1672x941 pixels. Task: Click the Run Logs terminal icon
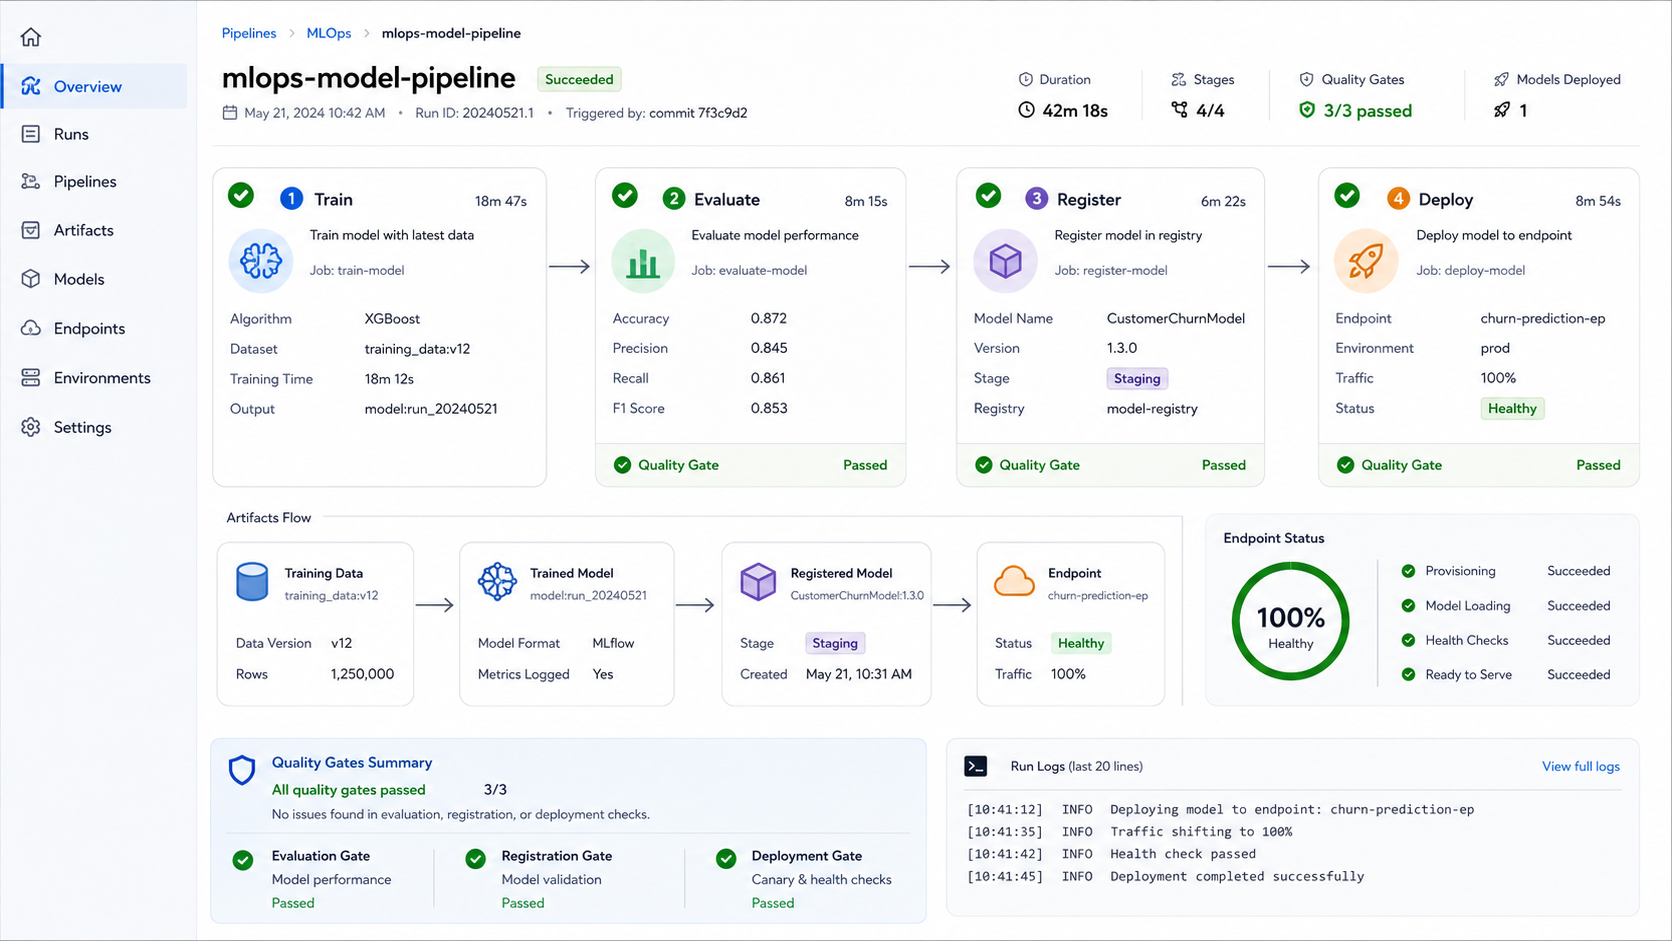(x=976, y=766)
